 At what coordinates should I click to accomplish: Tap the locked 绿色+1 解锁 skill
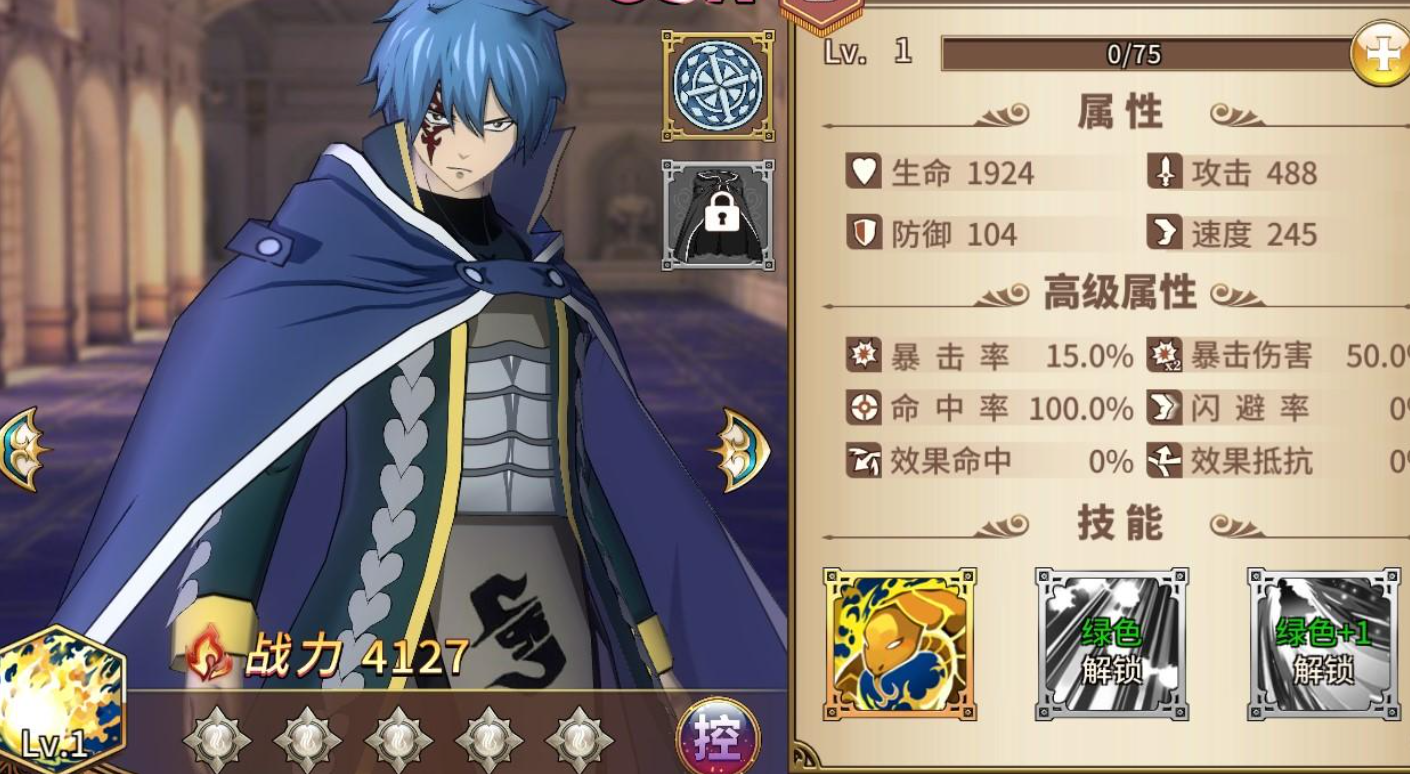click(1324, 644)
